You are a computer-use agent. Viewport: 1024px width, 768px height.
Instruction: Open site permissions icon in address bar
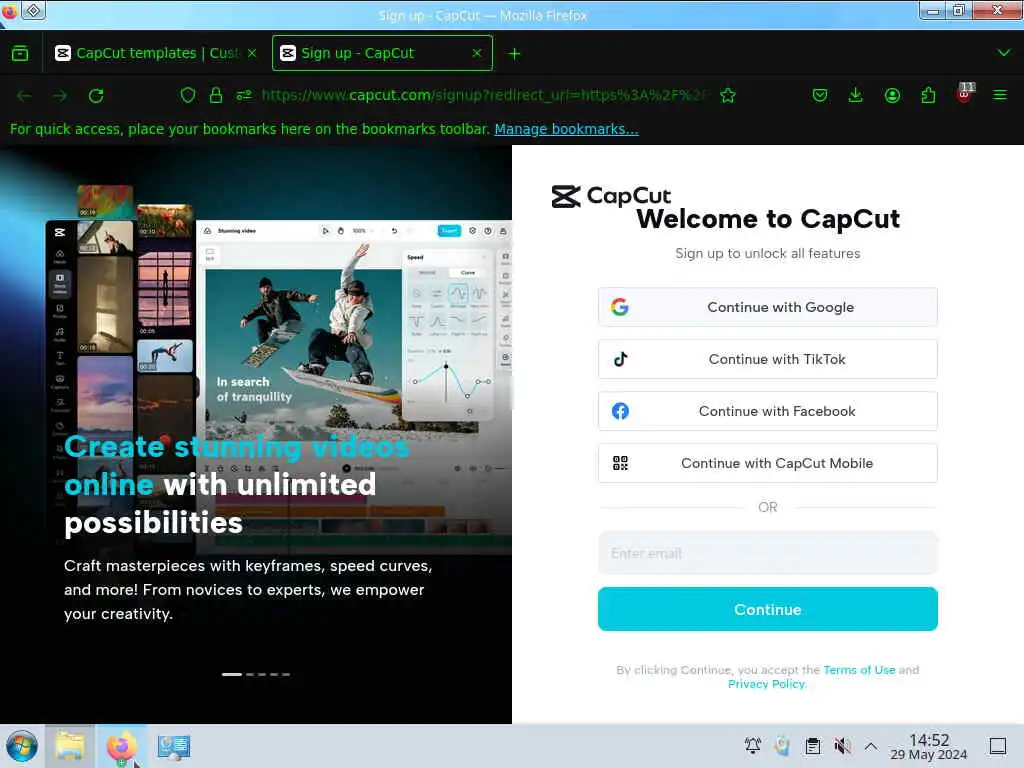click(x=244, y=95)
